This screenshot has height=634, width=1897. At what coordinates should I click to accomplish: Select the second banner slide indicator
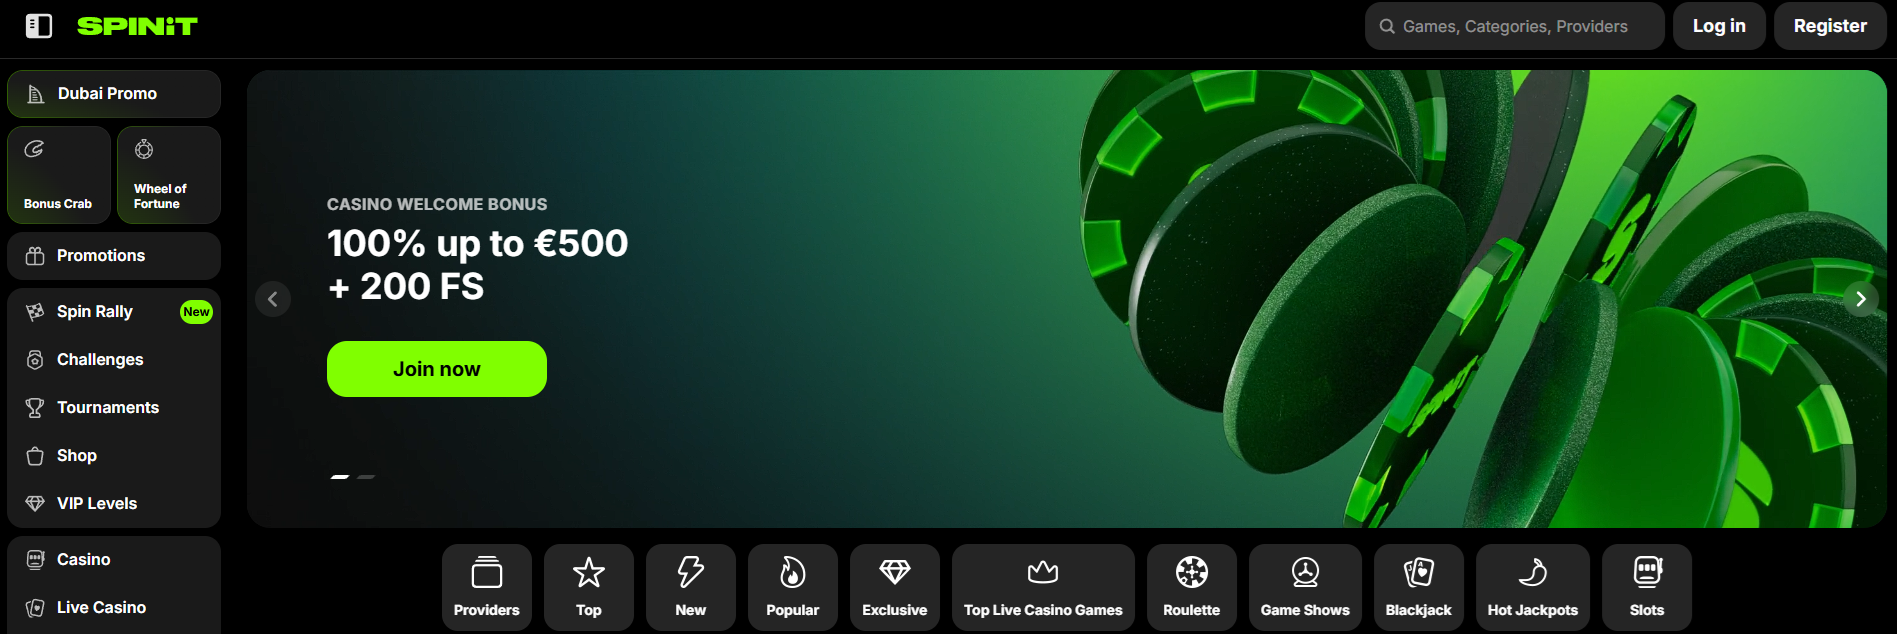366,477
